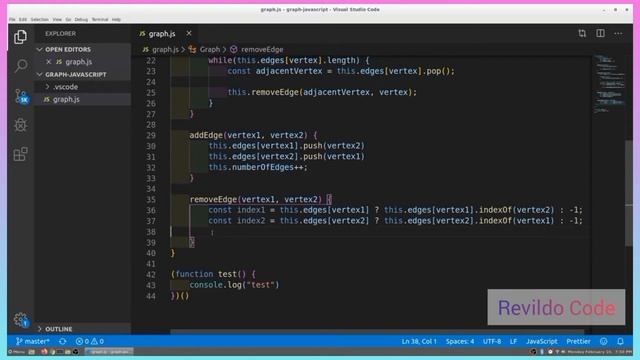Click line number 29 in gutter

(151, 135)
